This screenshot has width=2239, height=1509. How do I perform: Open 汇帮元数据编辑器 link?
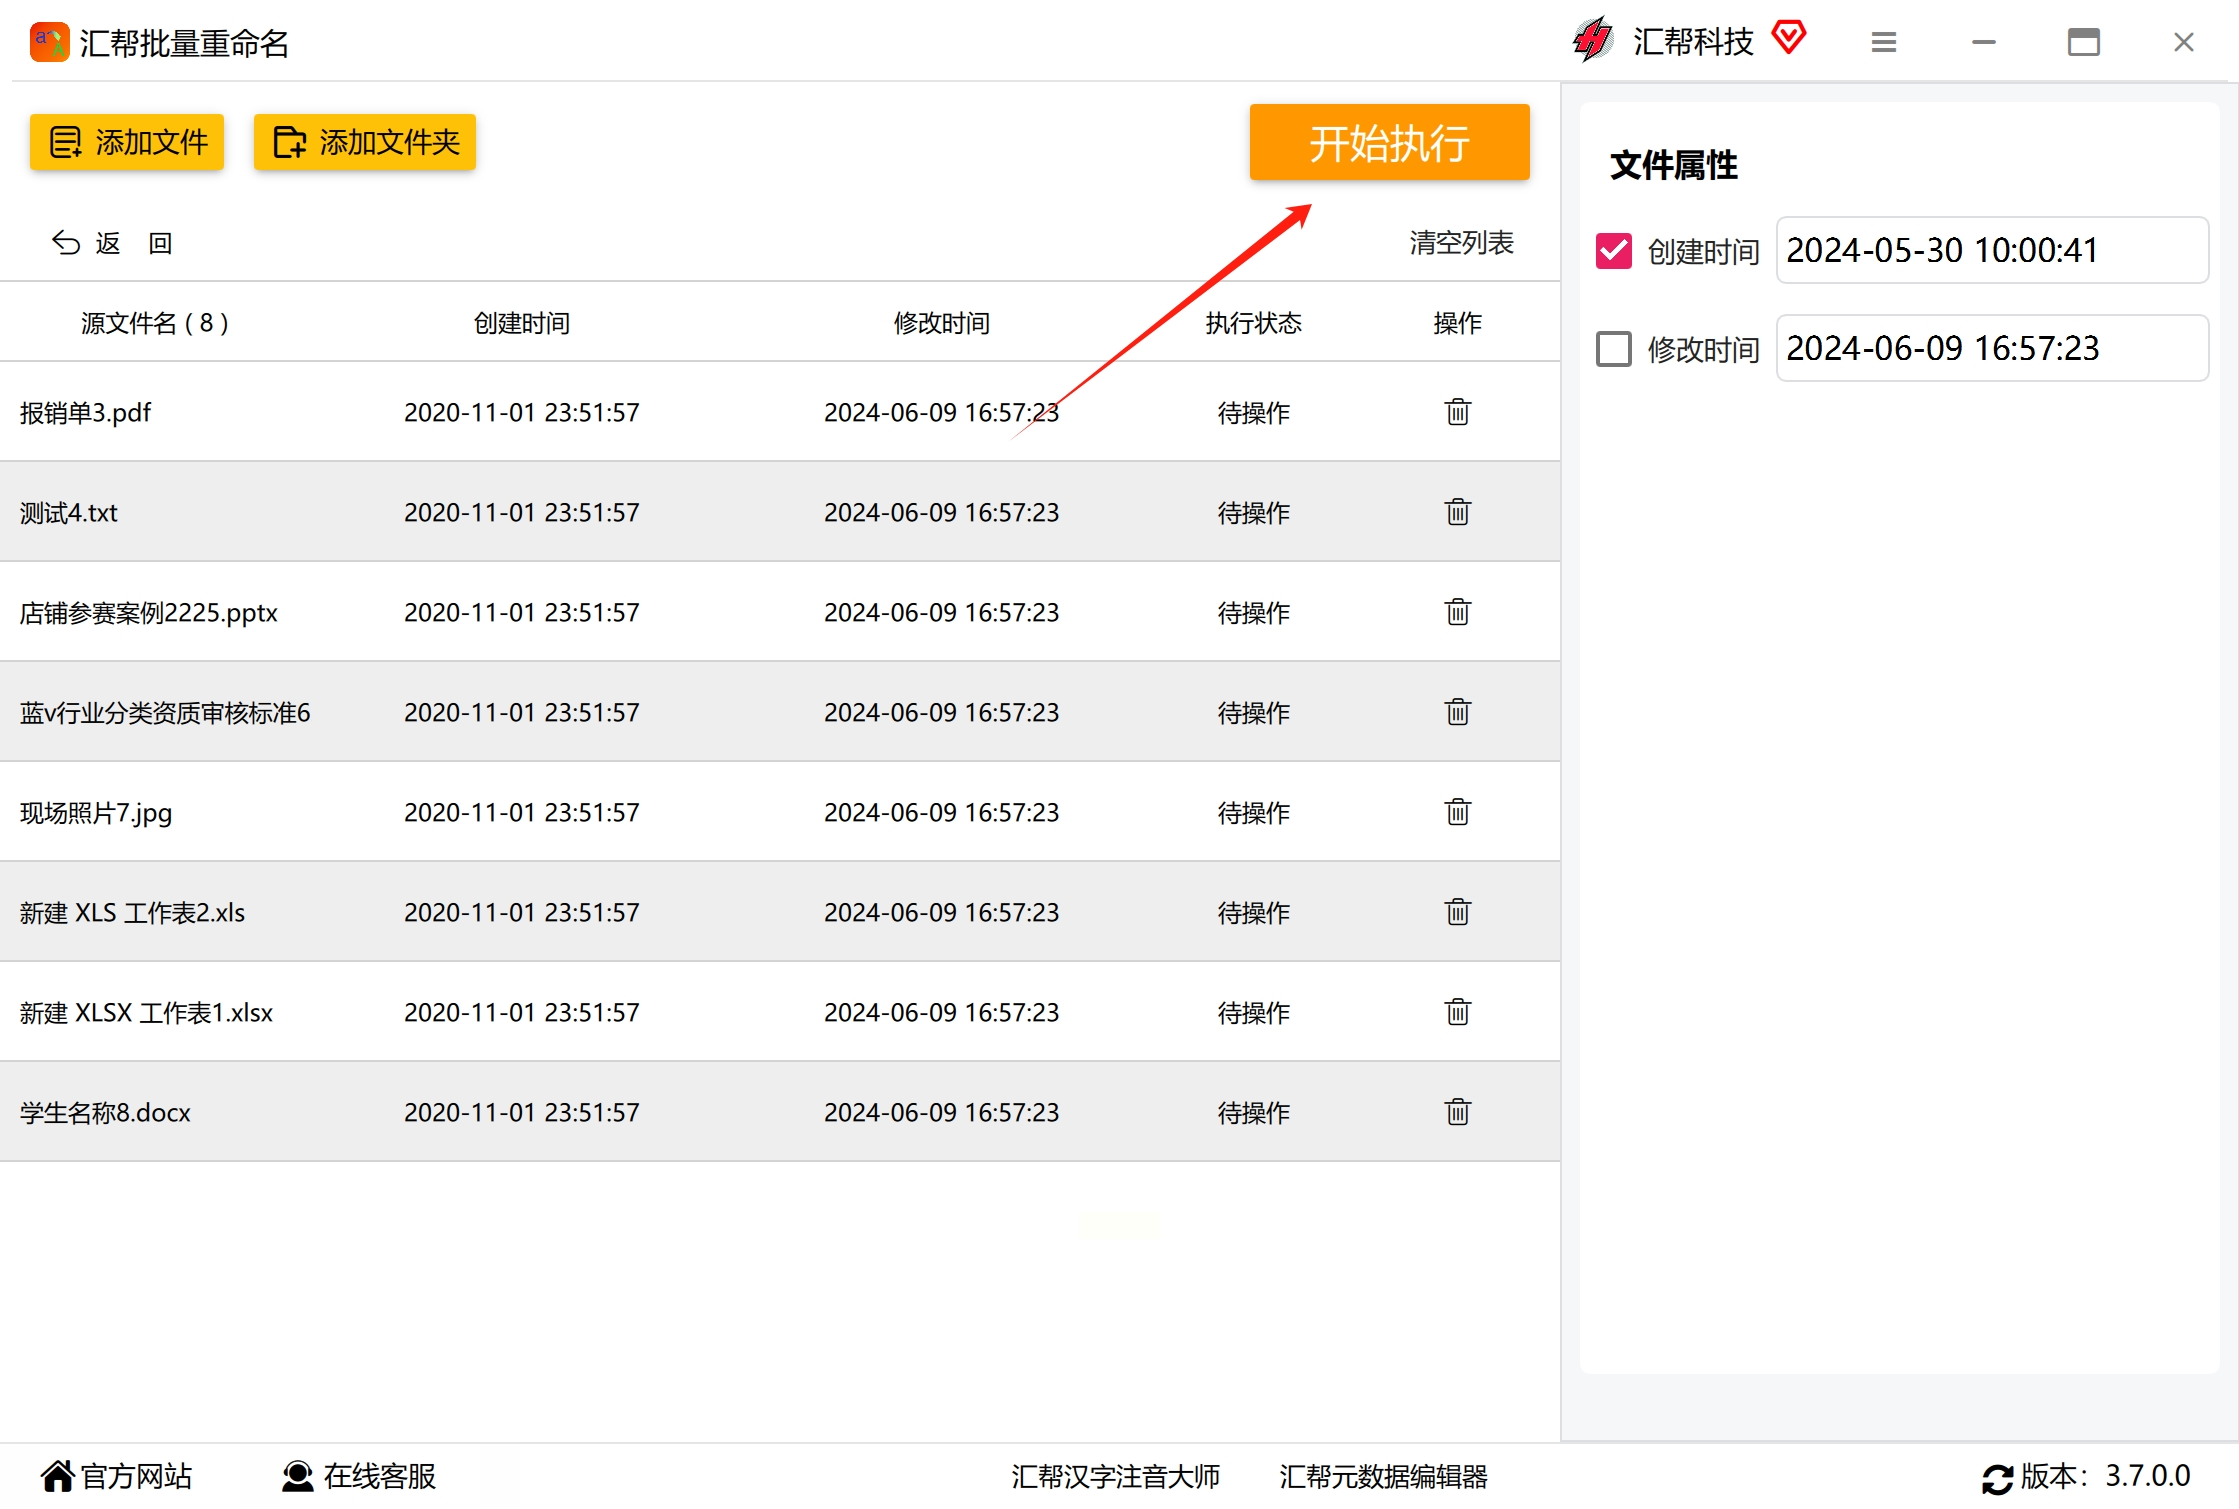click(x=1382, y=1476)
